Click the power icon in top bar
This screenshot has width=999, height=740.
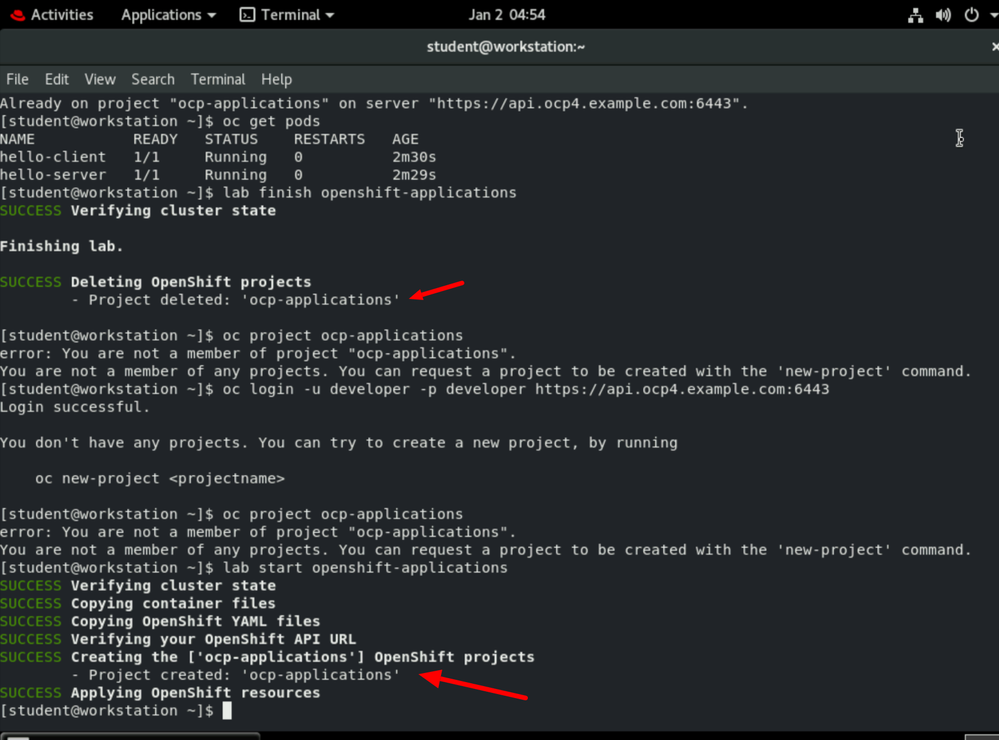(x=970, y=15)
